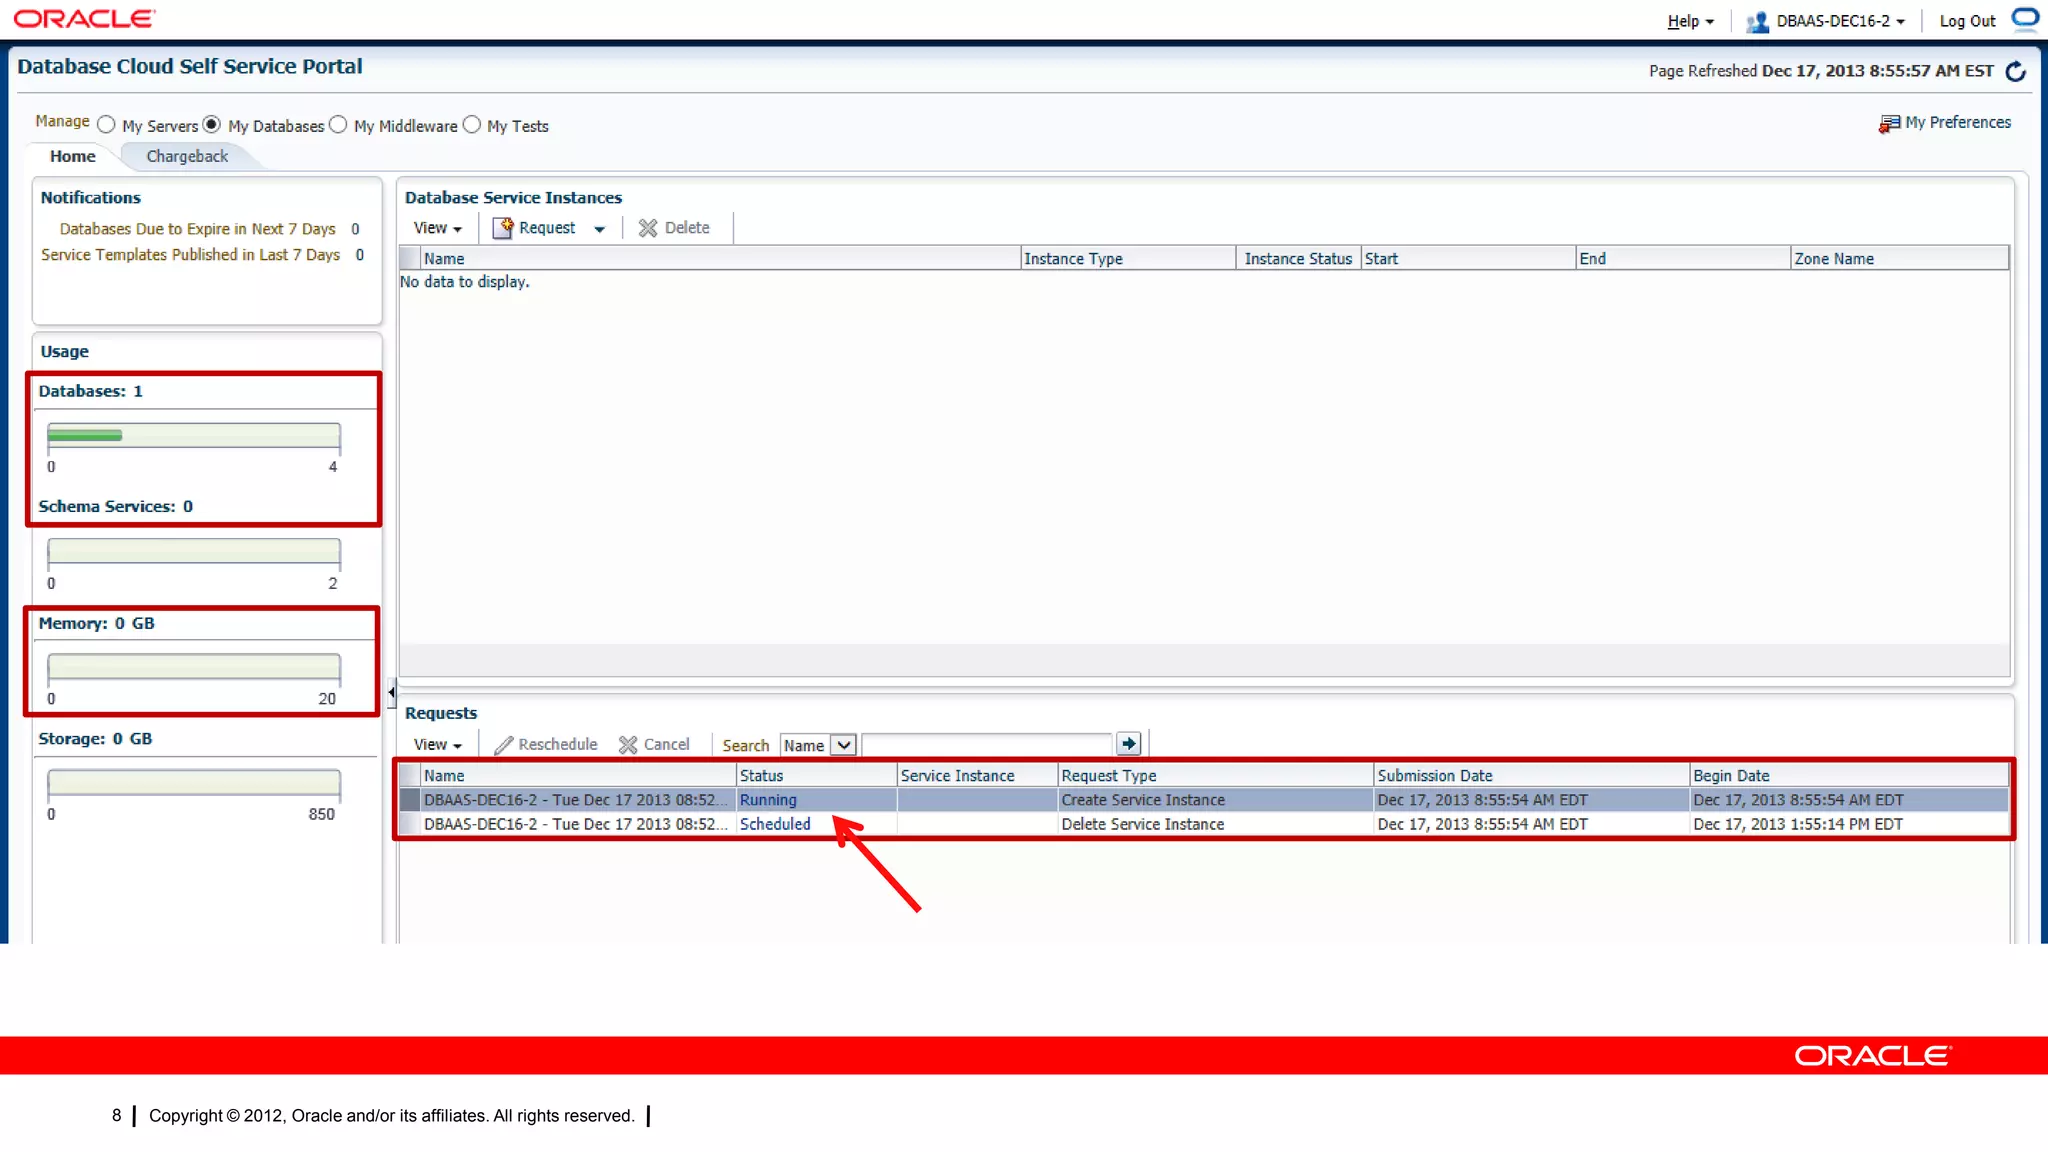Sort requests by Service Instance column header
2048x1152 pixels.
click(x=977, y=776)
